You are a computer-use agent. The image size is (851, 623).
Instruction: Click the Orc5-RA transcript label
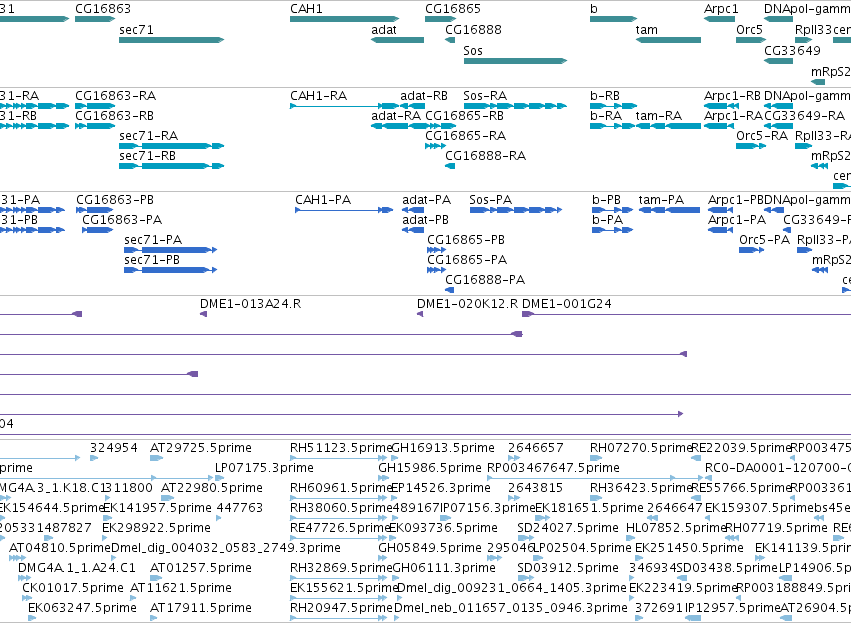[x=761, y=136]
